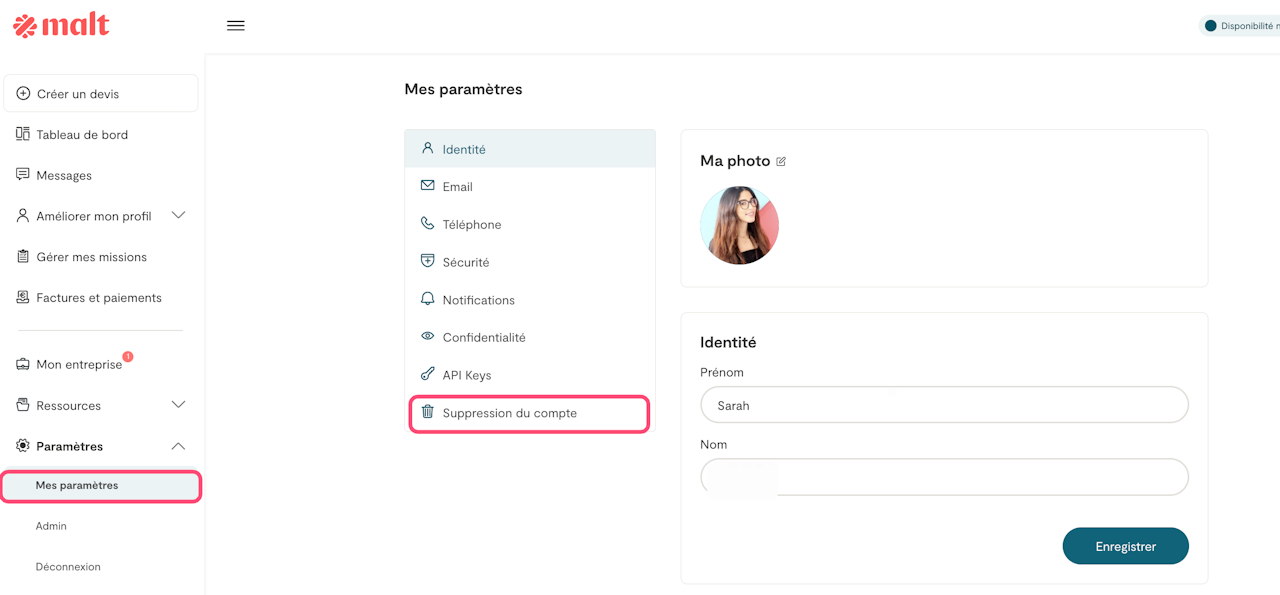
Task: Click the phone icon for Téléphone
Action: click(x=427, y=224)
